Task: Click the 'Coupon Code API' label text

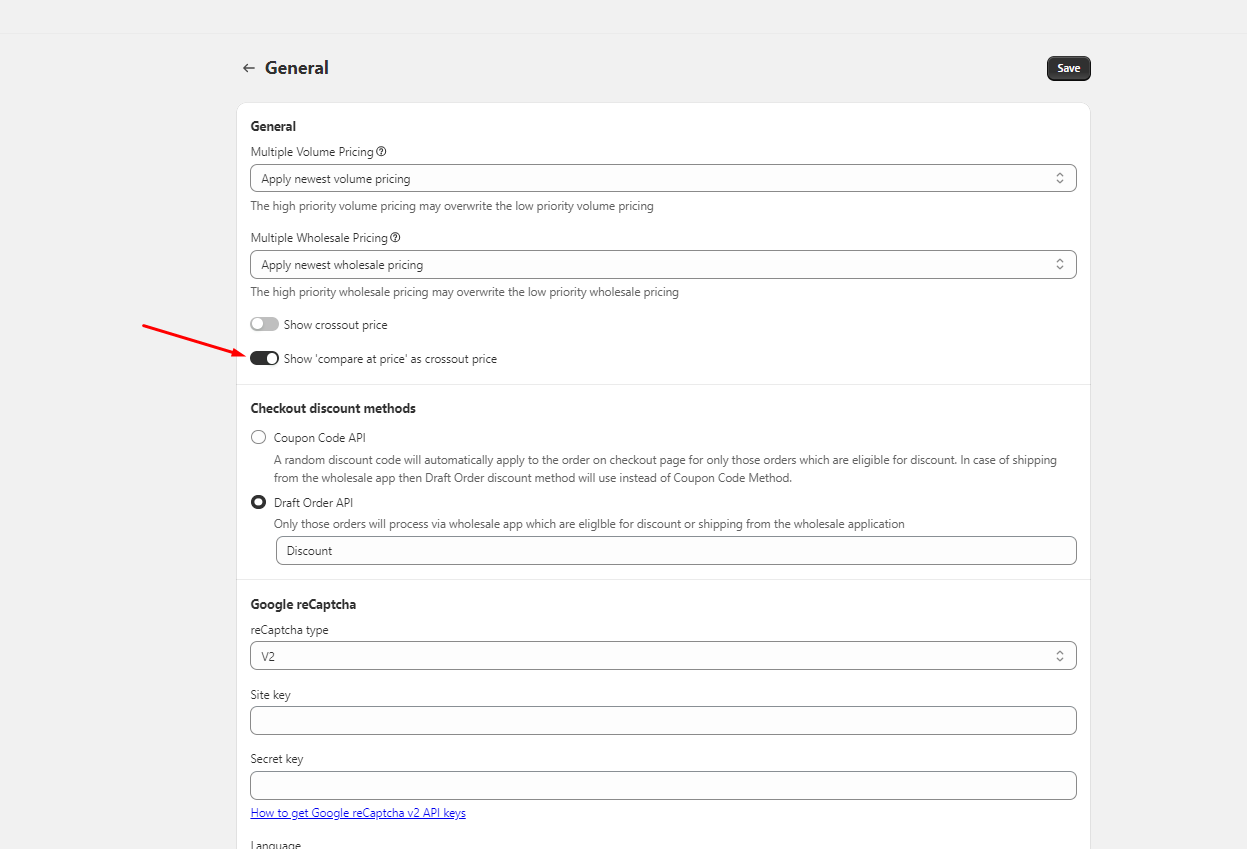Action: 320,437
